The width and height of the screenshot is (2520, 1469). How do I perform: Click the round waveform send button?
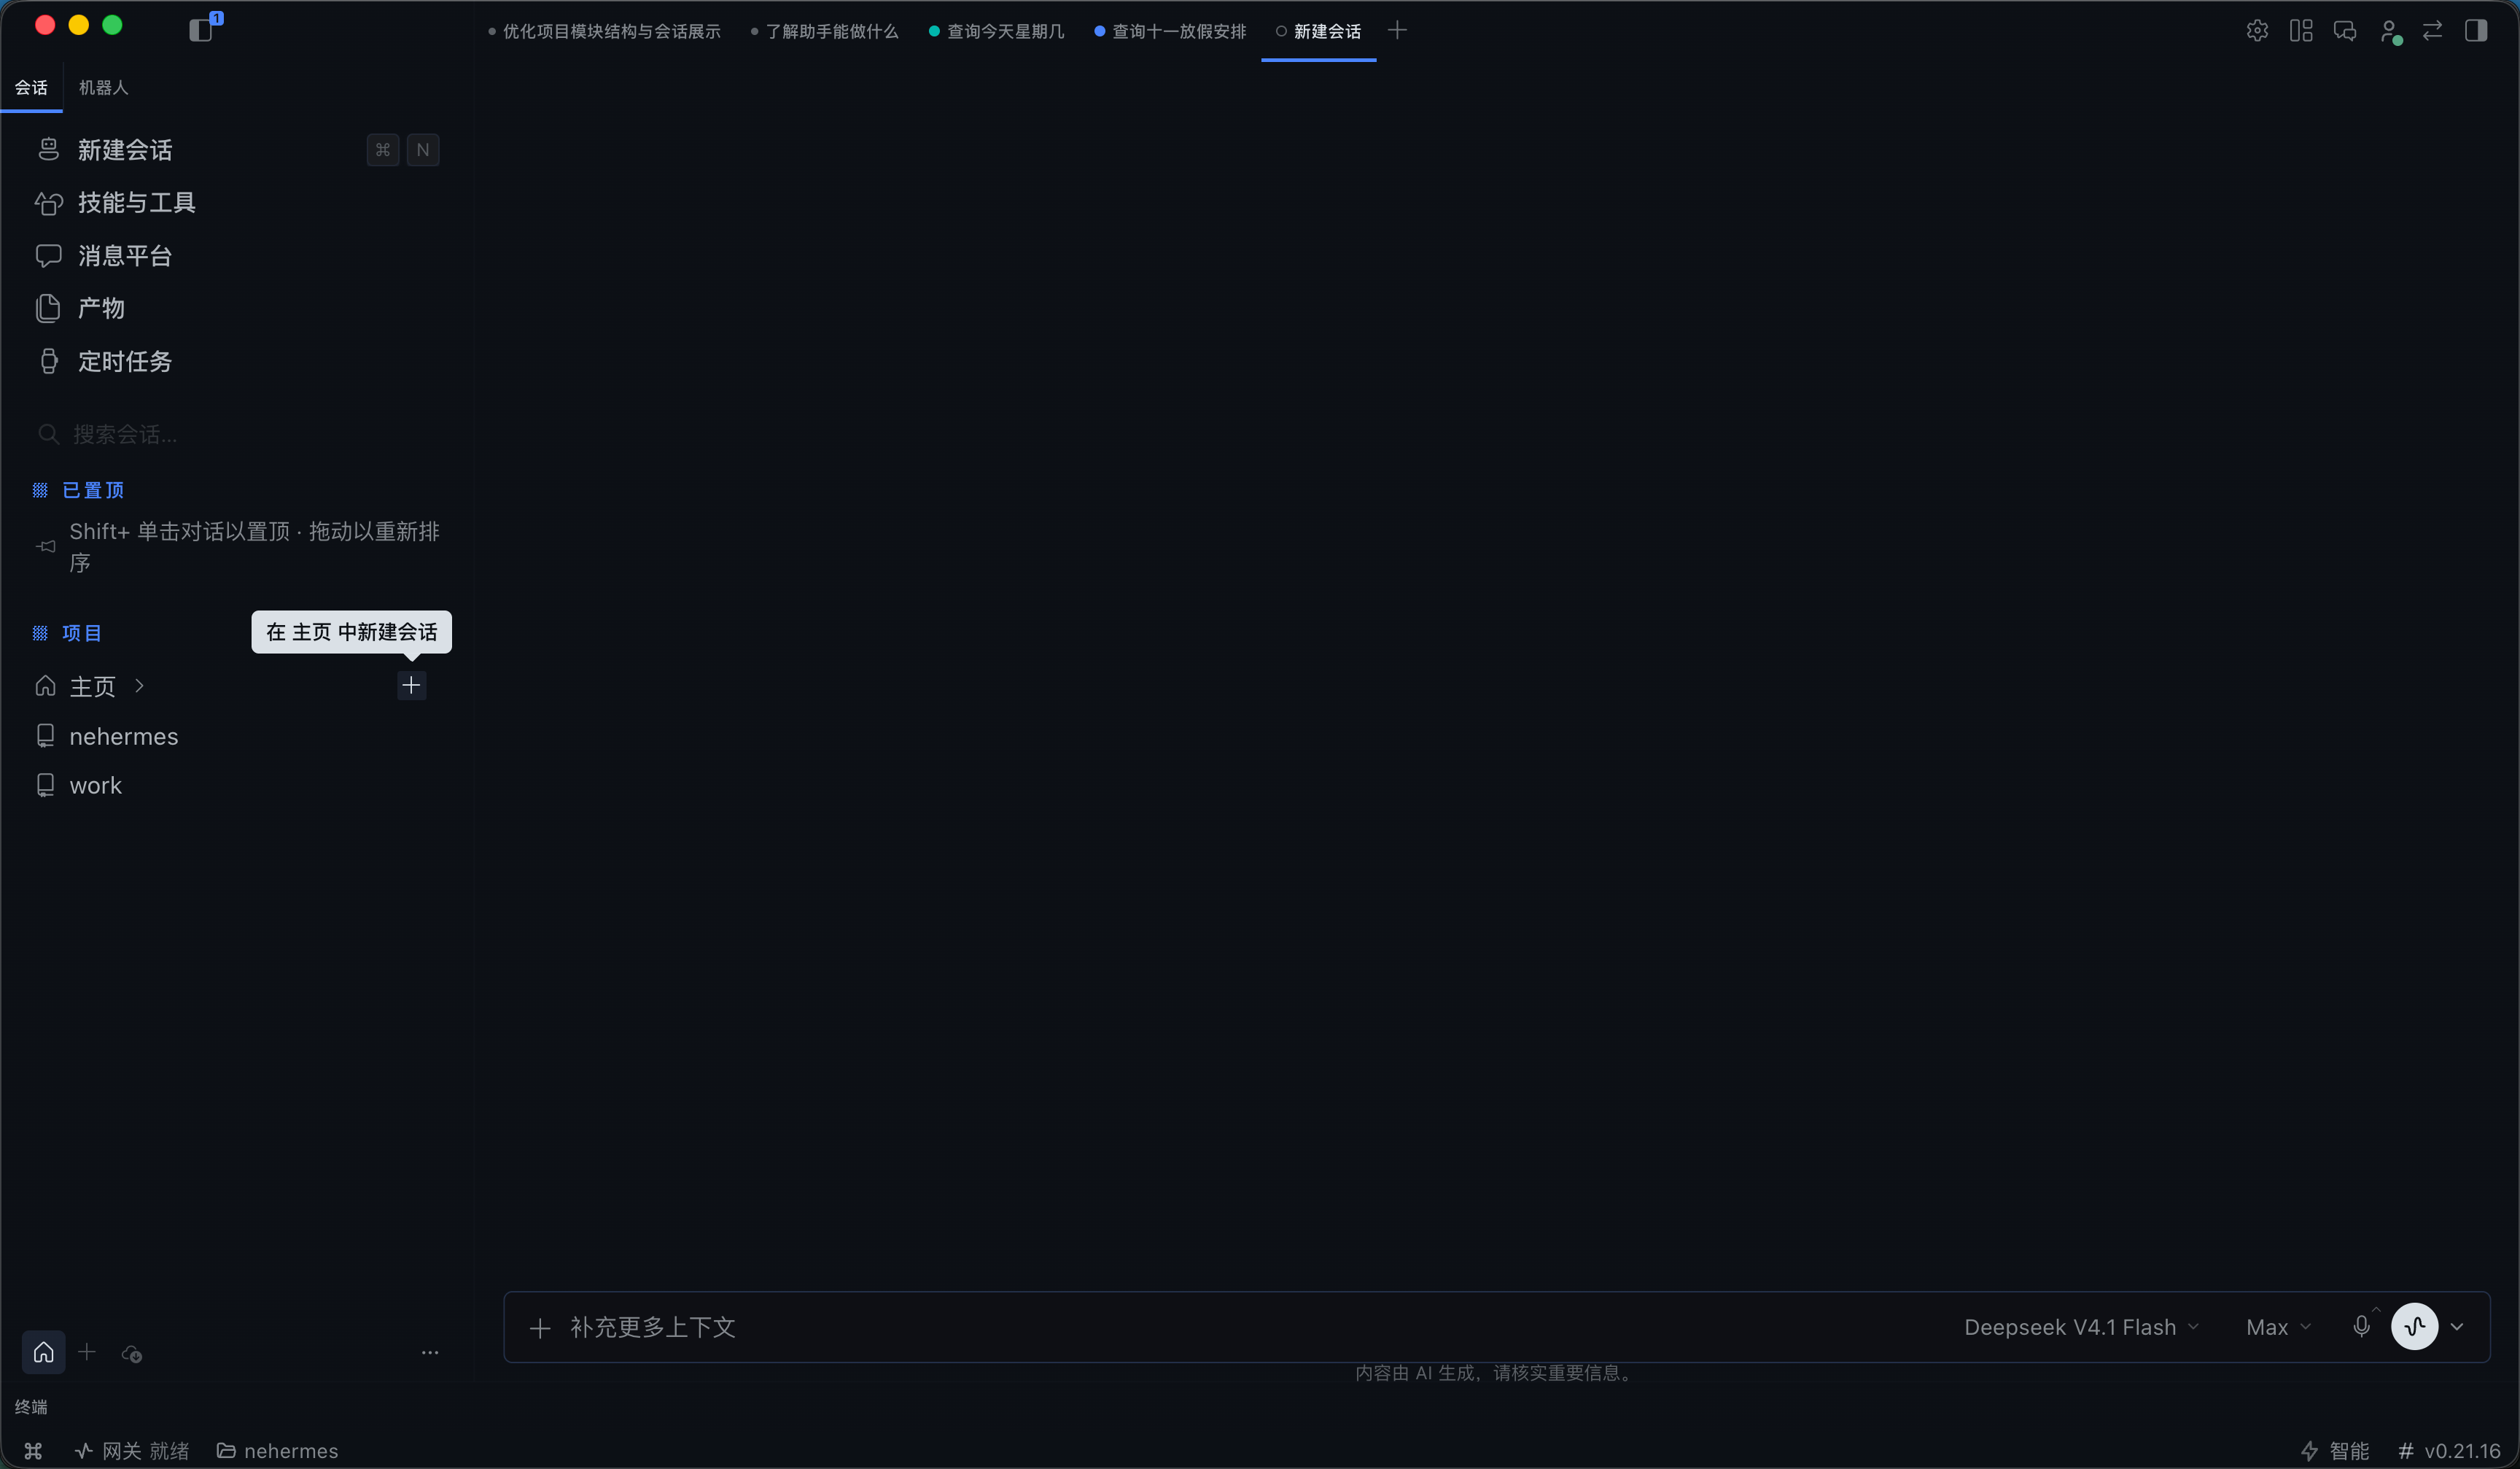[2414, 1327]
